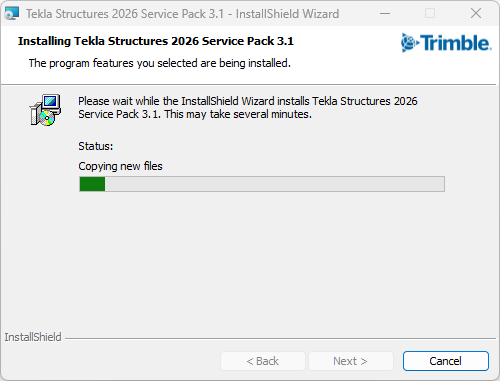Image resolution: width=500 pixels, height=381 pixels.
Task: Click the Trimble wordmark text
Action: pos(456,43)
